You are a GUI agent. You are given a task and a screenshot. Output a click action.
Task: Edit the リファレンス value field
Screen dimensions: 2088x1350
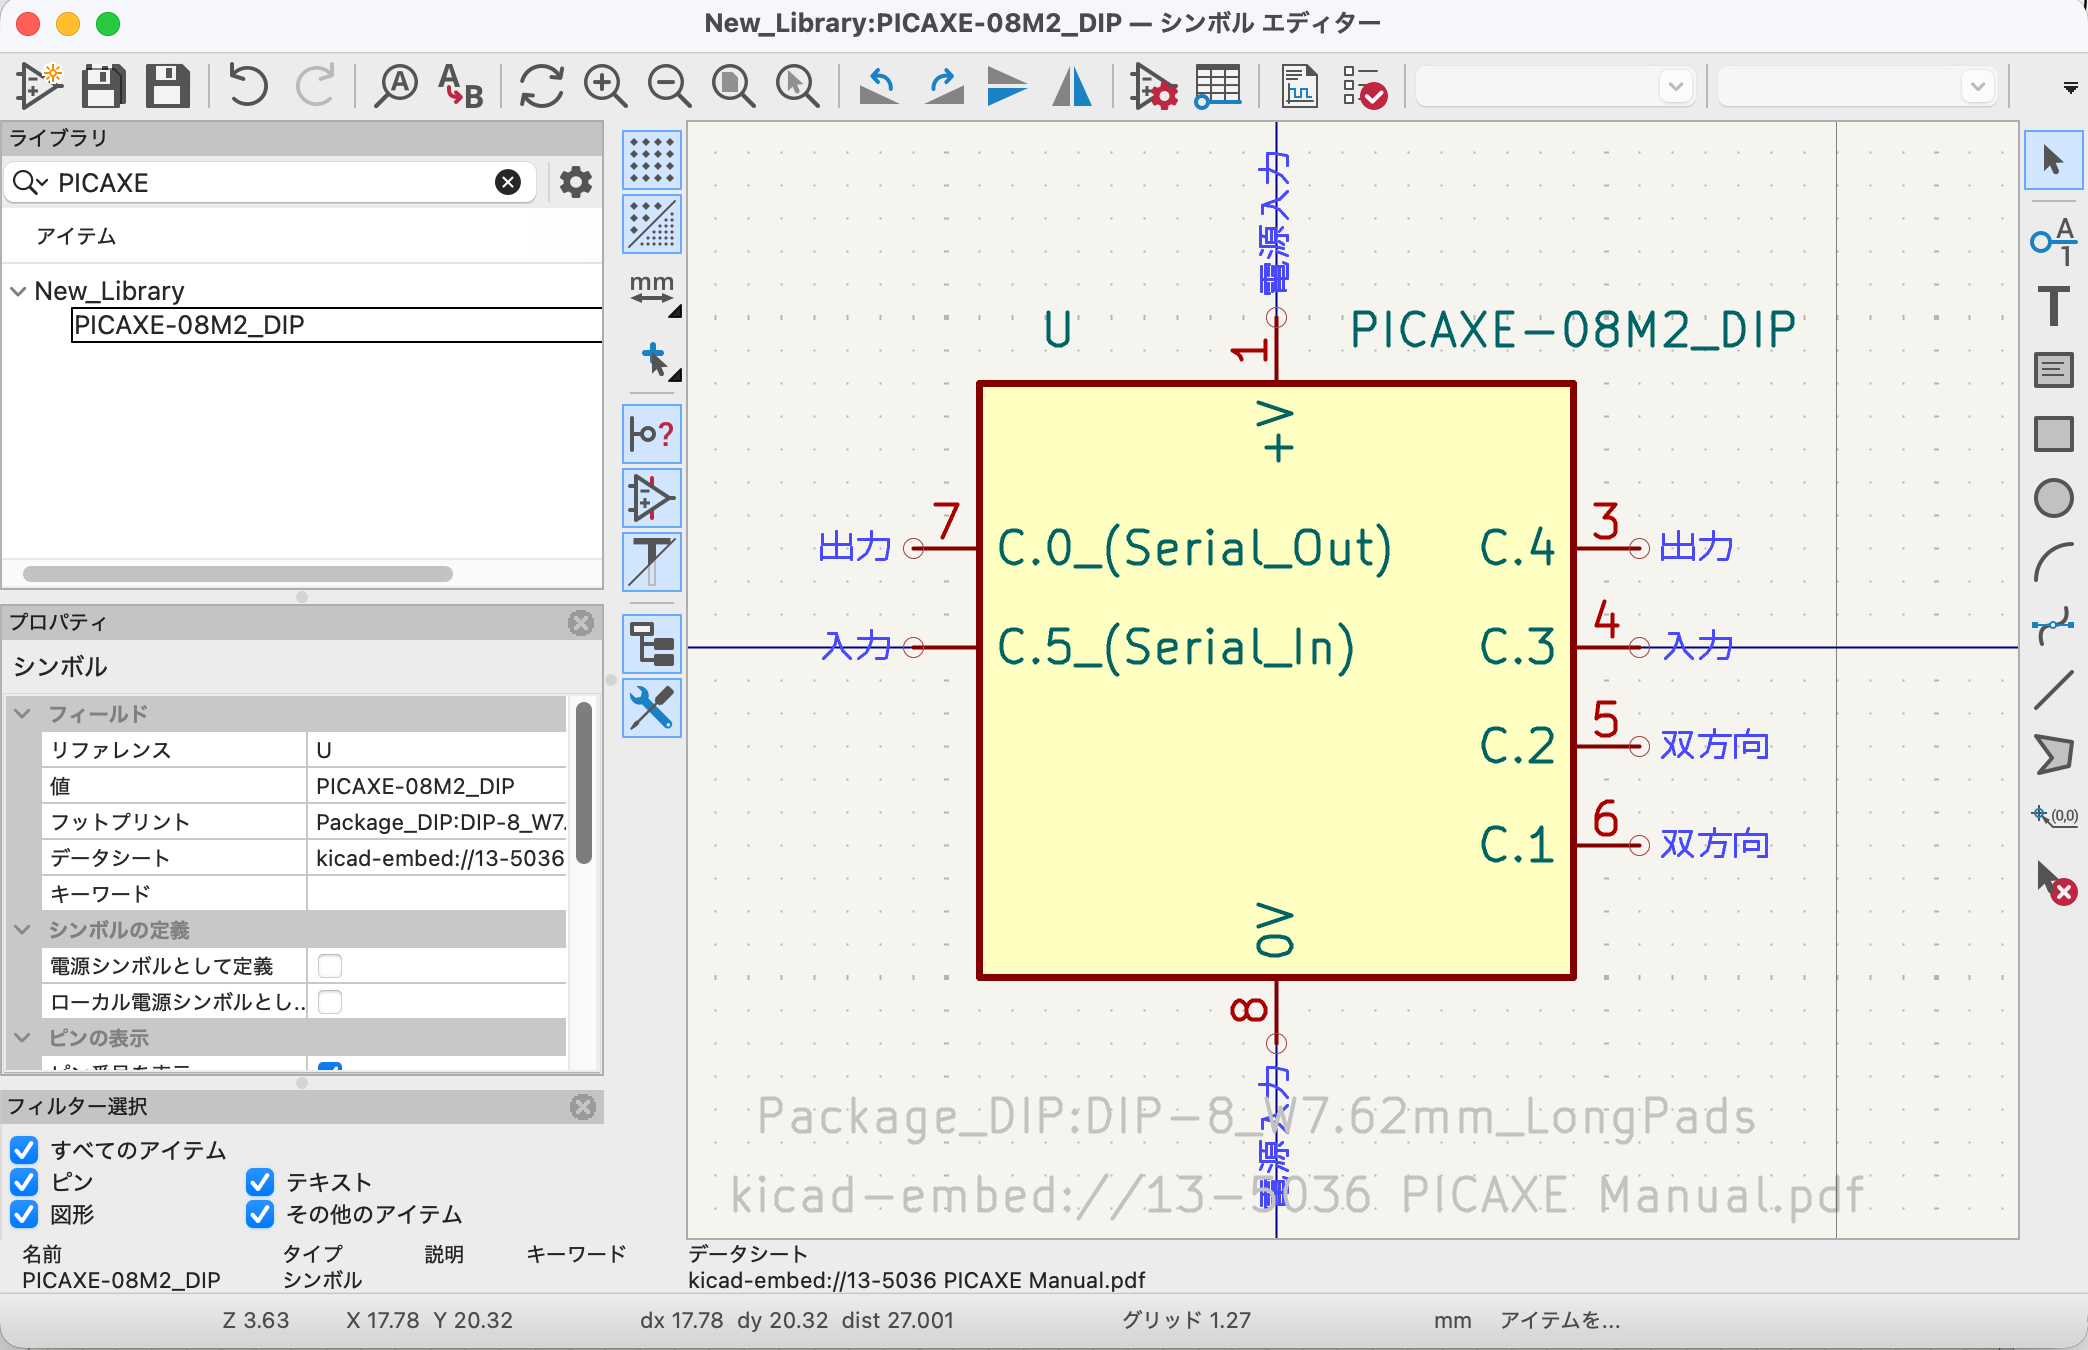tap(436, 750)
